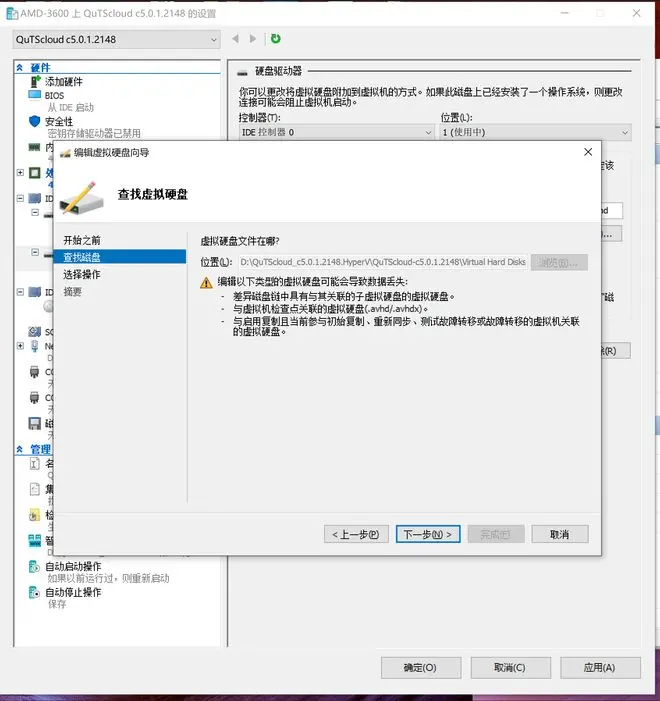Open the 位置 1 (使用中) dropdown
The width and height of the screenshot is (660, 701).
pos(535,132)
